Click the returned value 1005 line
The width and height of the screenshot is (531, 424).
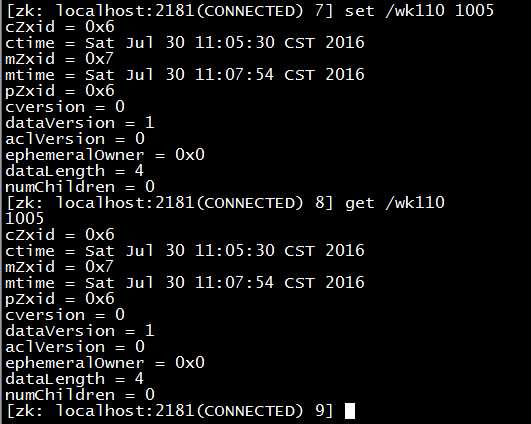24,218
